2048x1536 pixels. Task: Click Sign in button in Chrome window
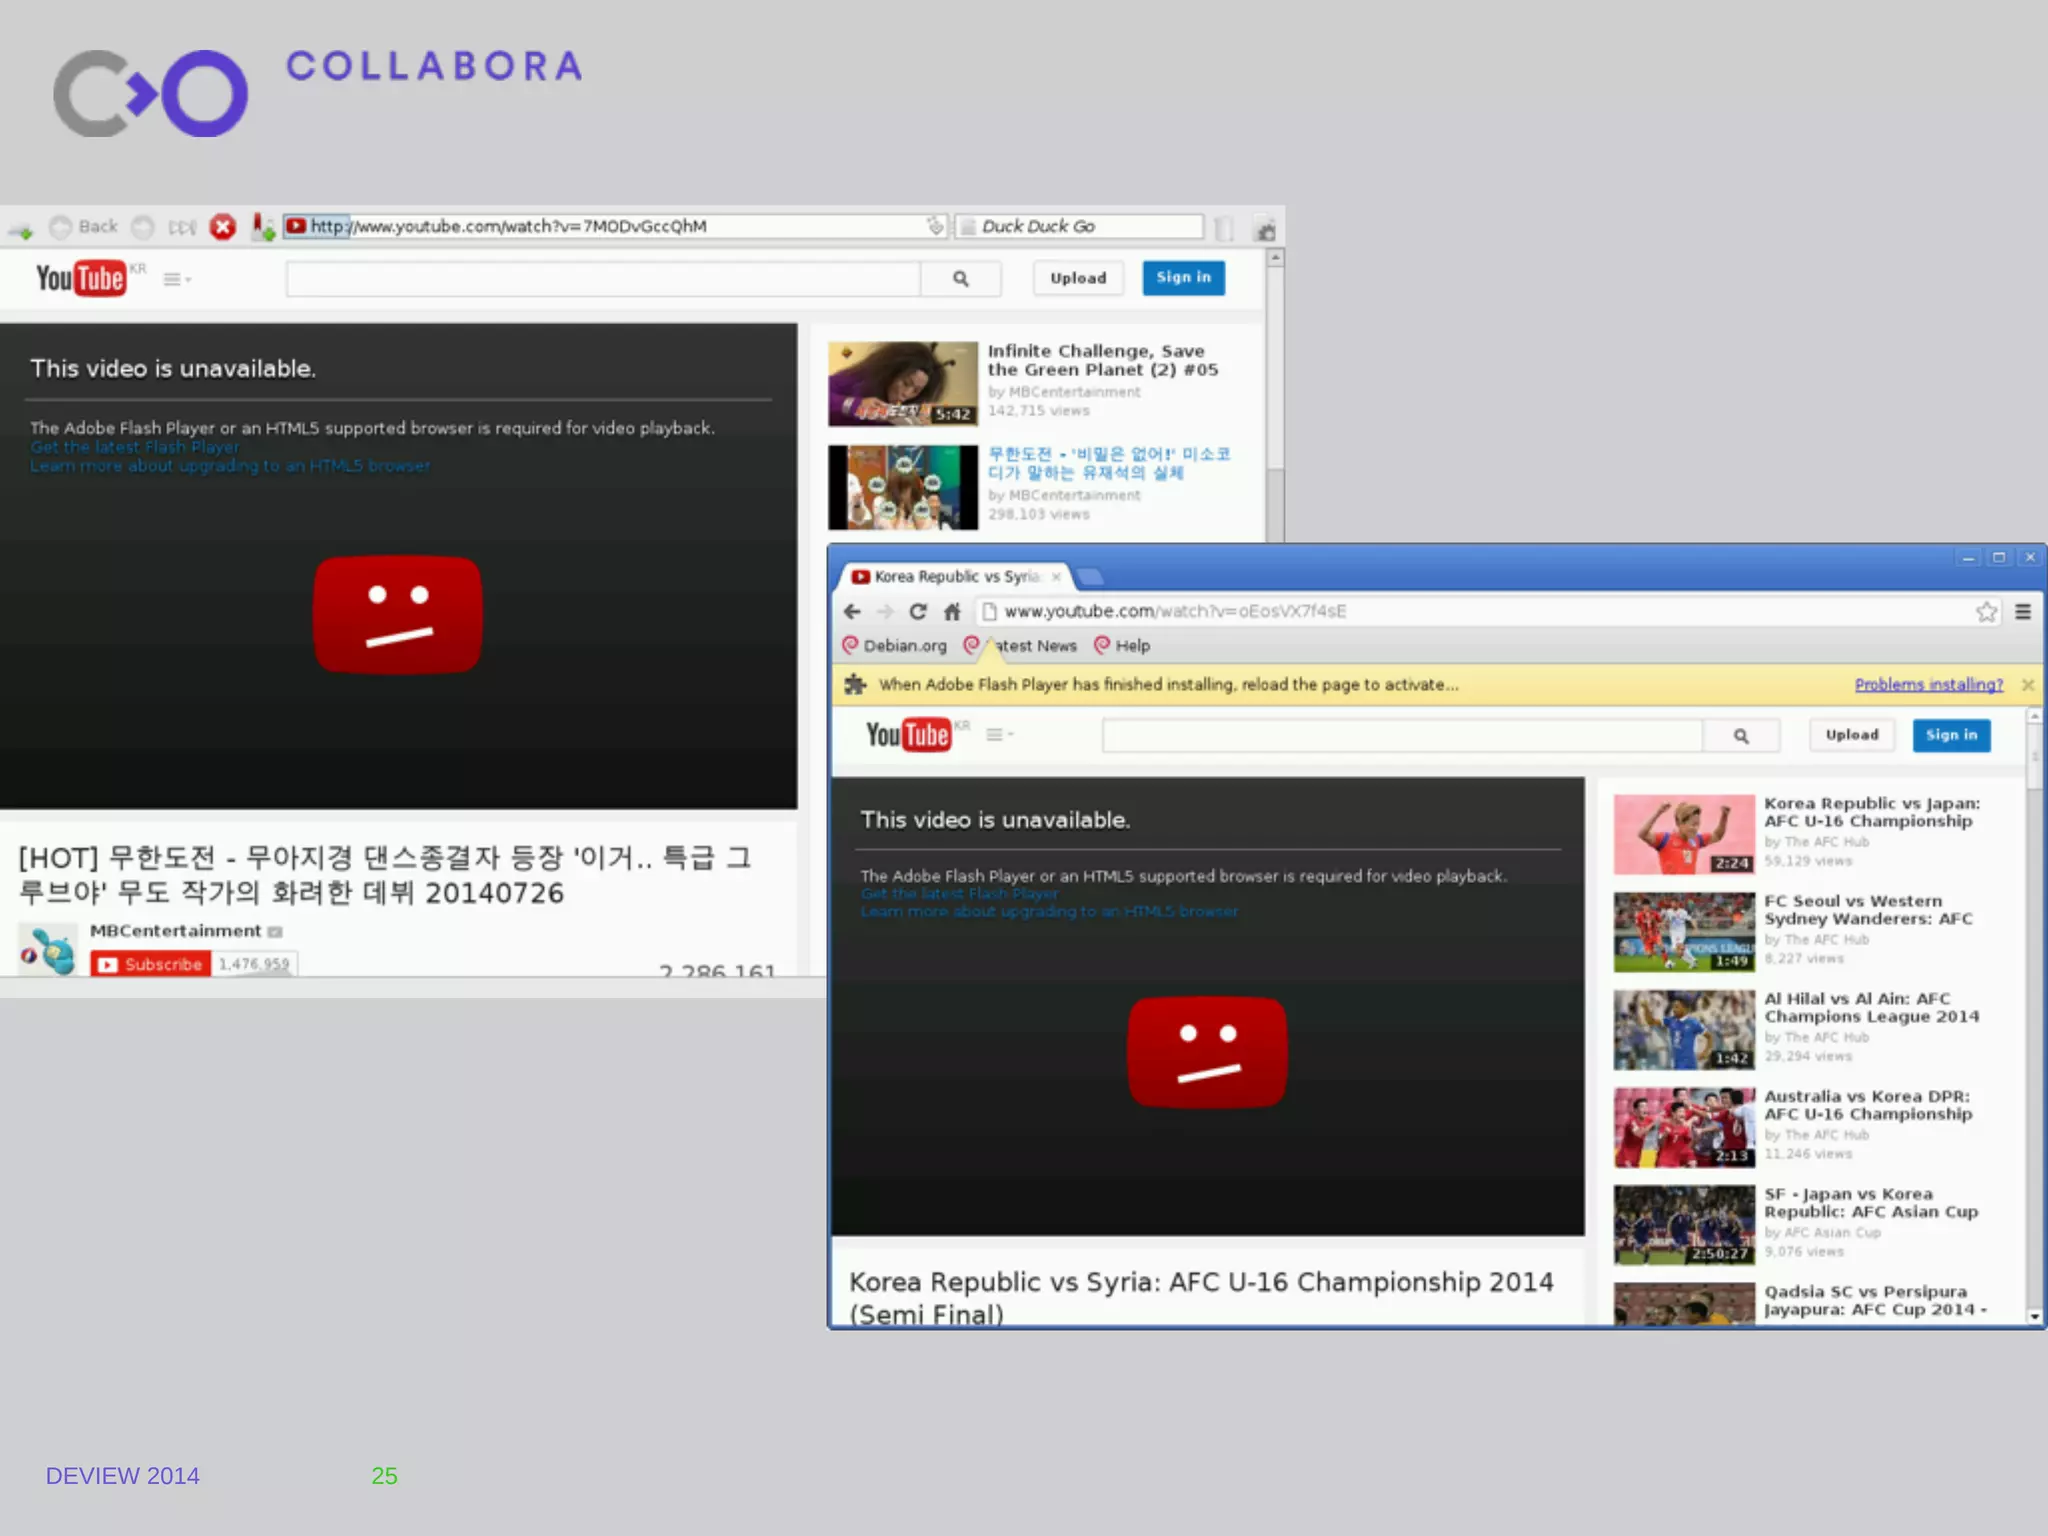(x=1951, y=735)
